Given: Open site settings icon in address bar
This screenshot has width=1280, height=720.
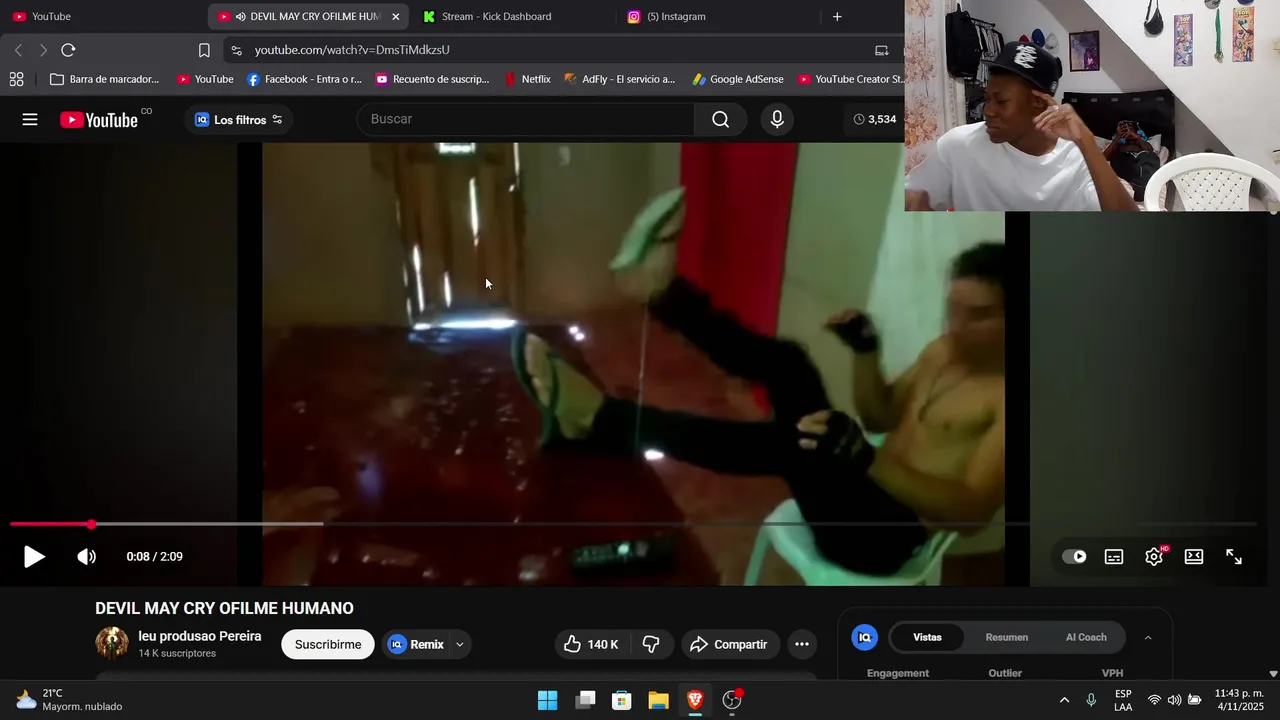Looking at the screenshot, I should click(x=236, y=50).
